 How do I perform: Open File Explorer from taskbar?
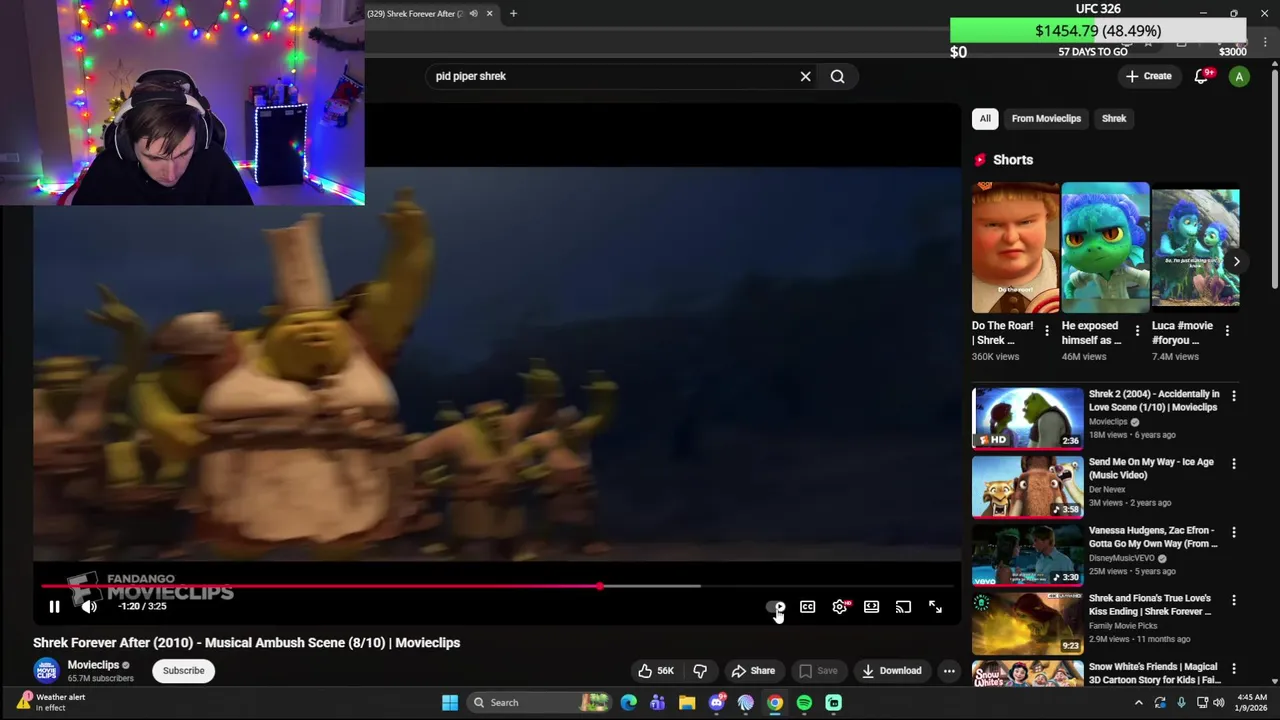(687, 702)
